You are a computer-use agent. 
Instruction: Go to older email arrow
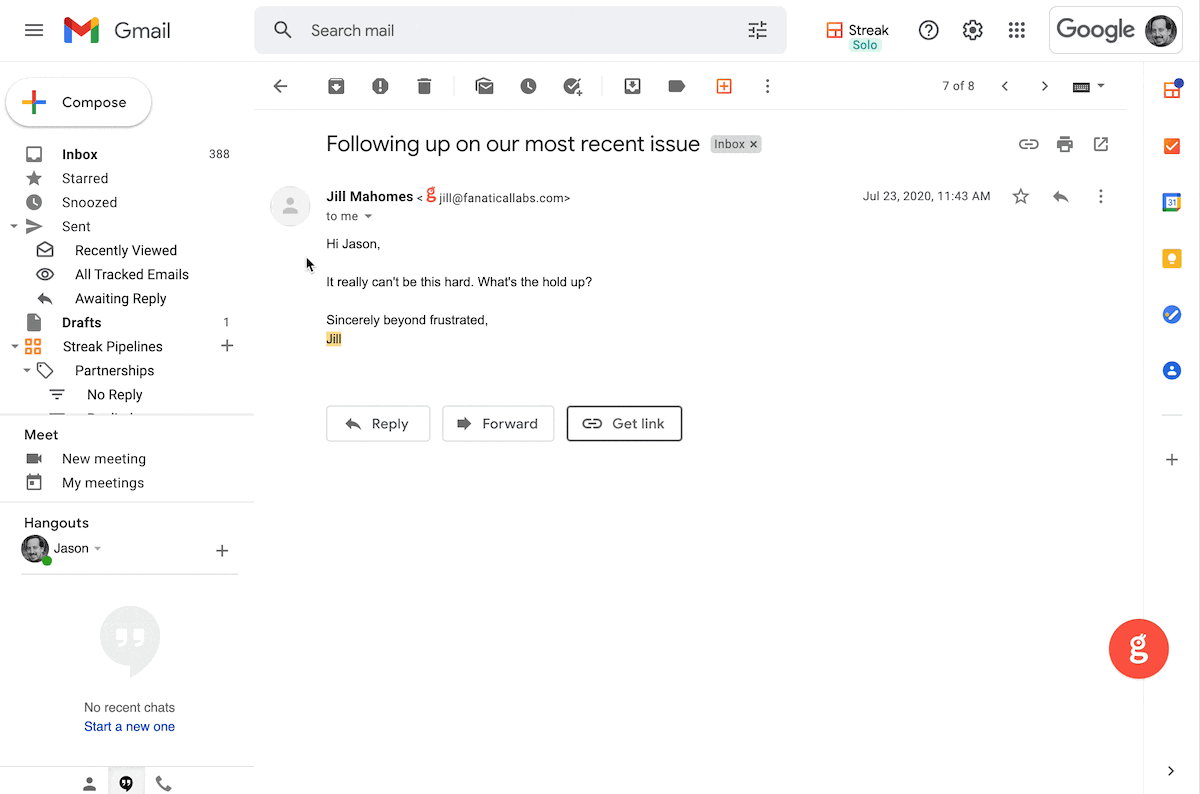click(1045, 86)
